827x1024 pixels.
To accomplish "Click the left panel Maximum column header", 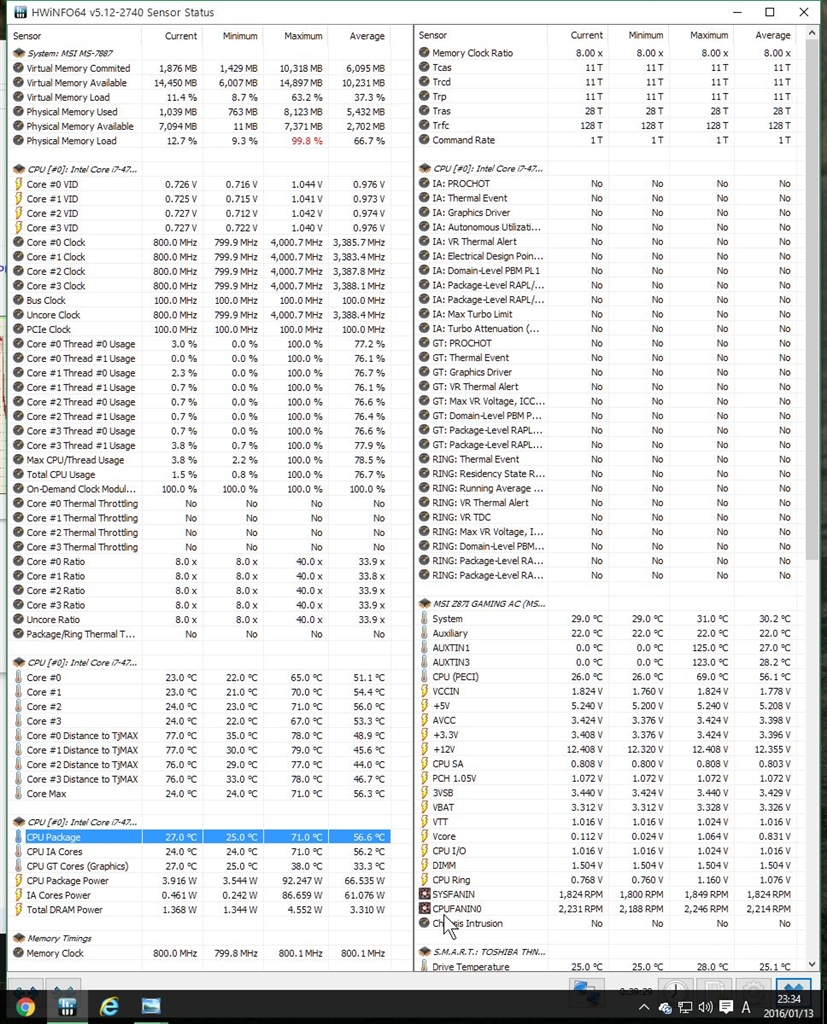I will pyautogui.click(x=295, y=36).
